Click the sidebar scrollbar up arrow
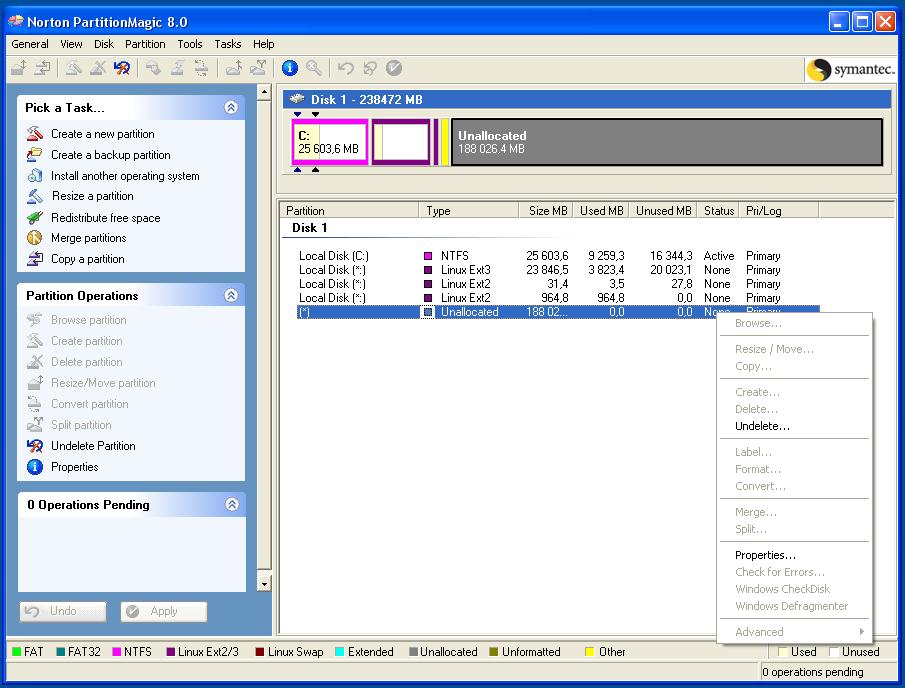 click(264, 92)
